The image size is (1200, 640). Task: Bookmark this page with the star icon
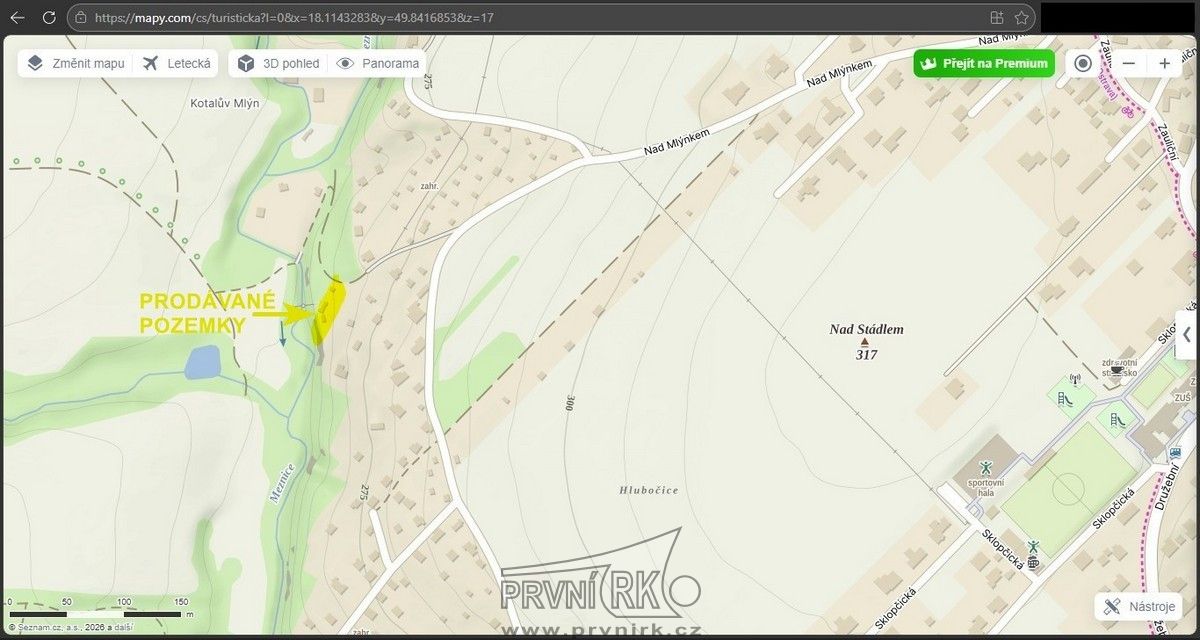point(1021,17)
